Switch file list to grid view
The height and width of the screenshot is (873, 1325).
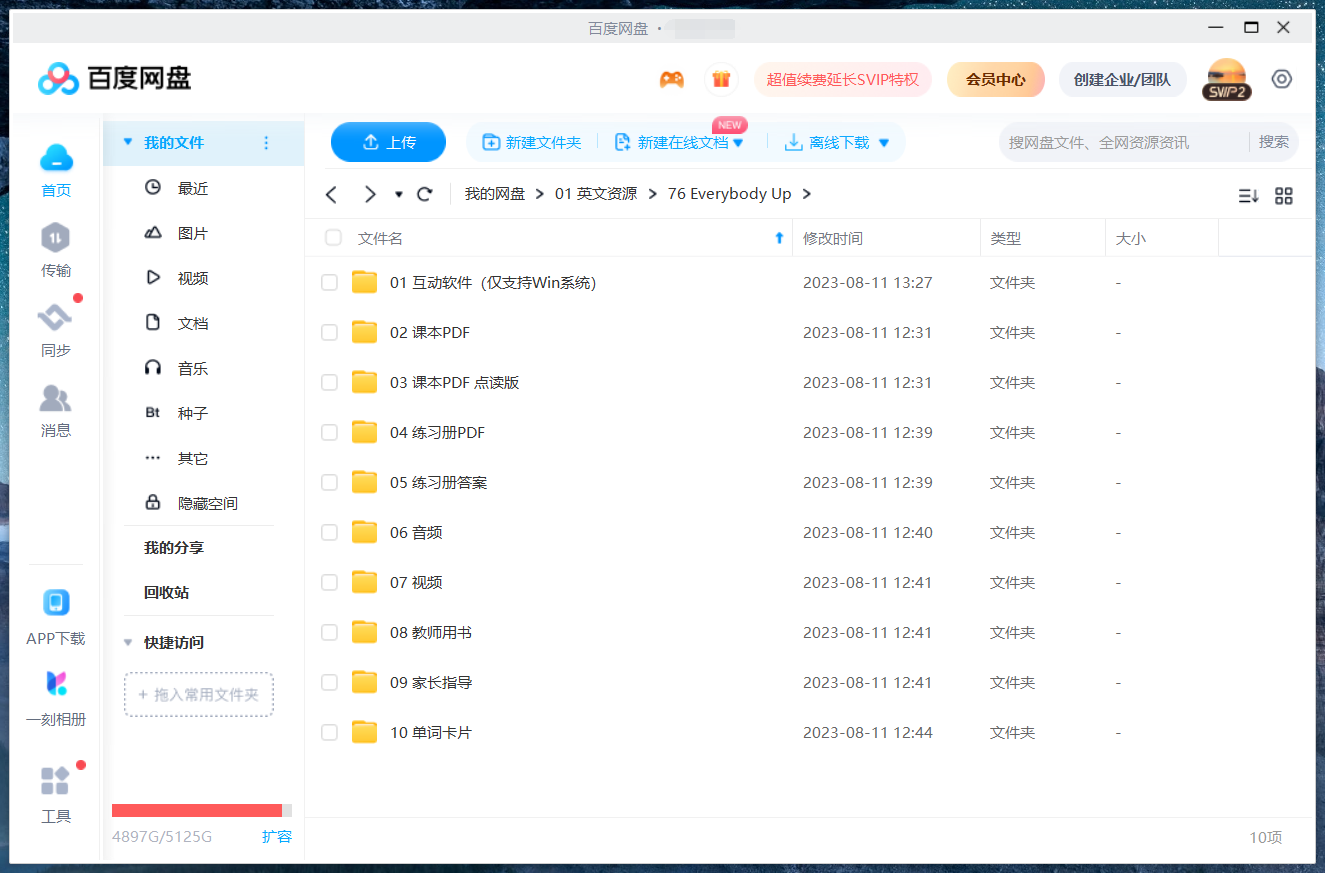coord(1284,196)
